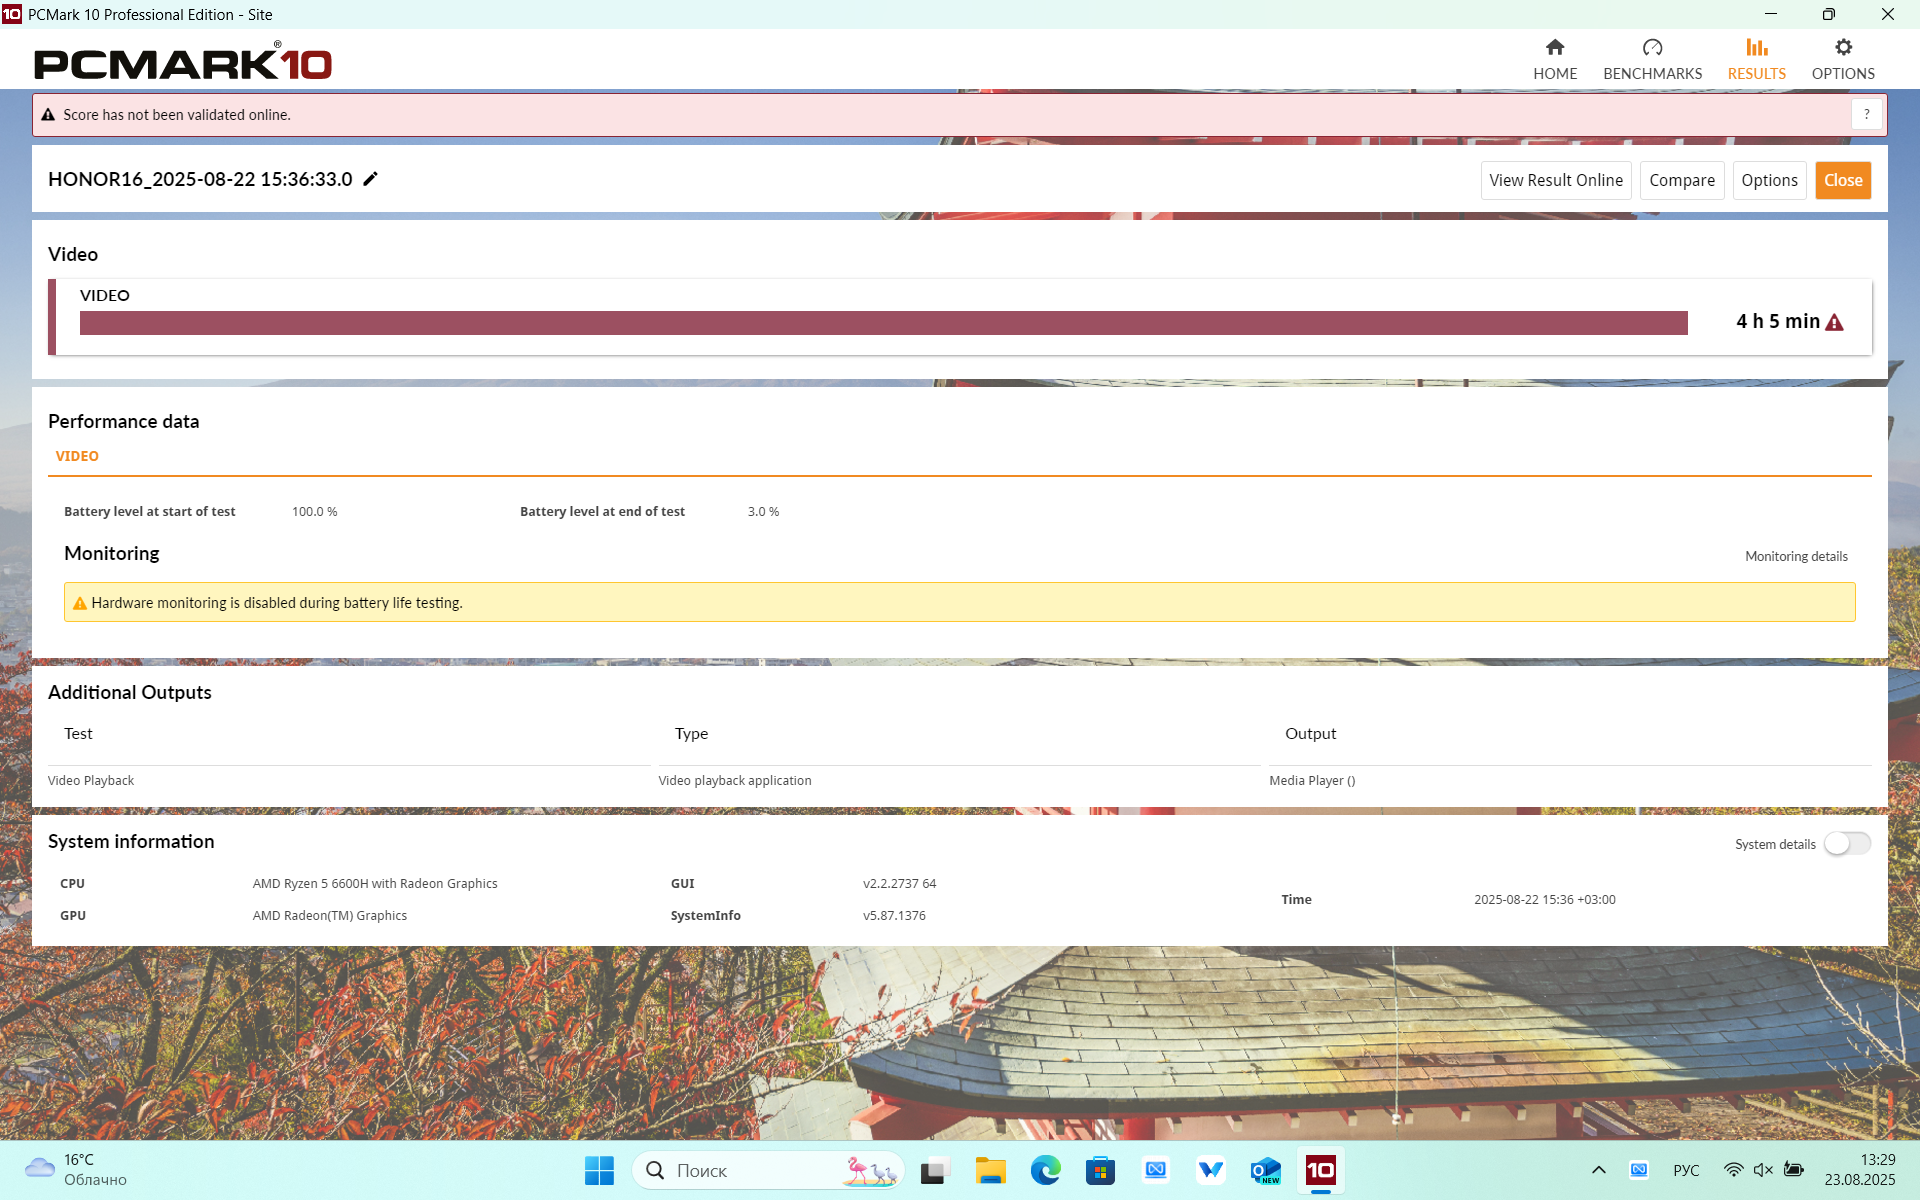Toggle the System details switch
1920x1200 pixels.
pos(1846,844)
